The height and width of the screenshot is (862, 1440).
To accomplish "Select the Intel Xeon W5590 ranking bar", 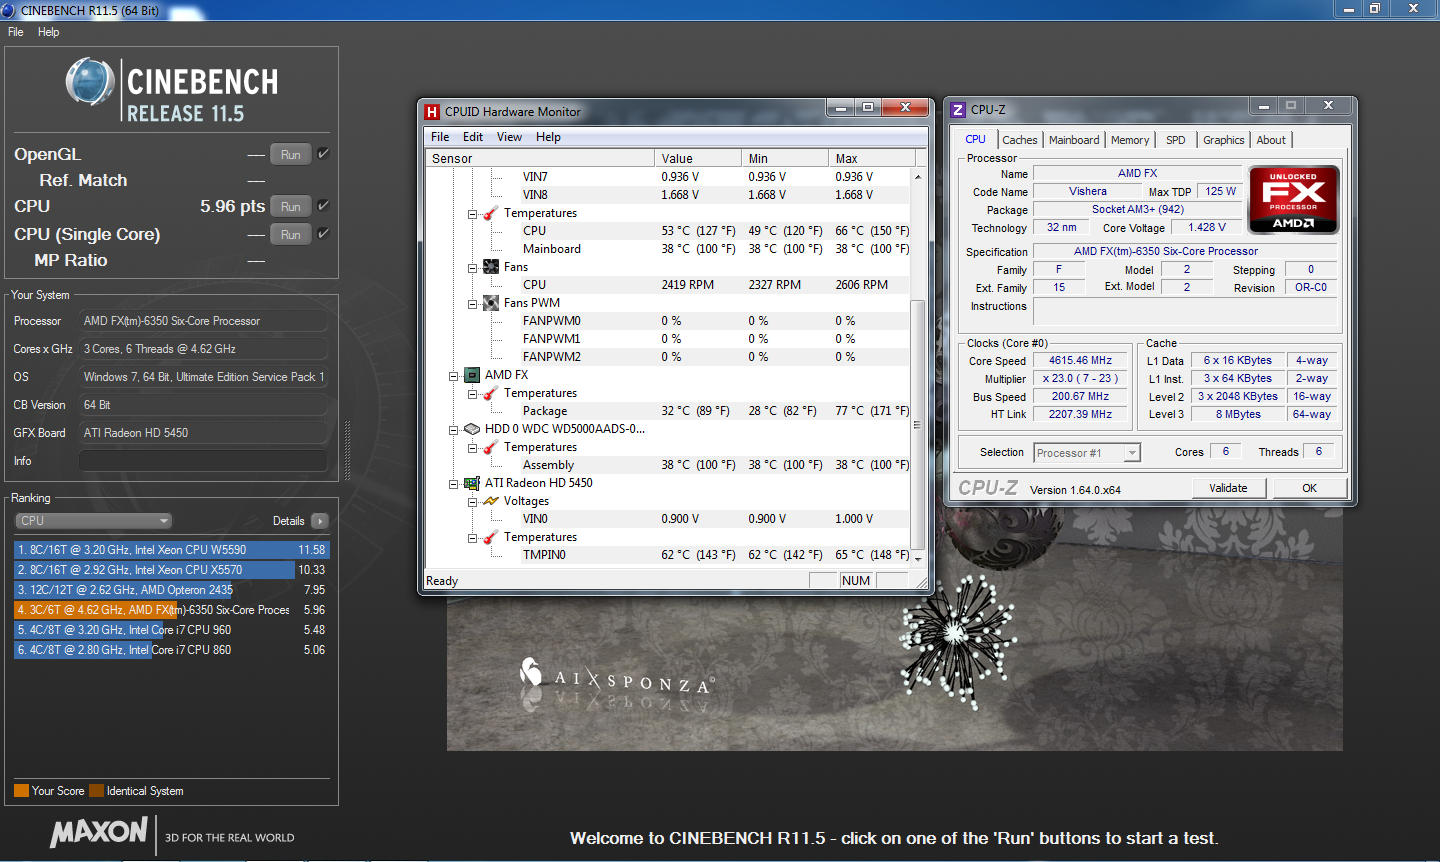I will pyautogui.click(x=170, y=550).
